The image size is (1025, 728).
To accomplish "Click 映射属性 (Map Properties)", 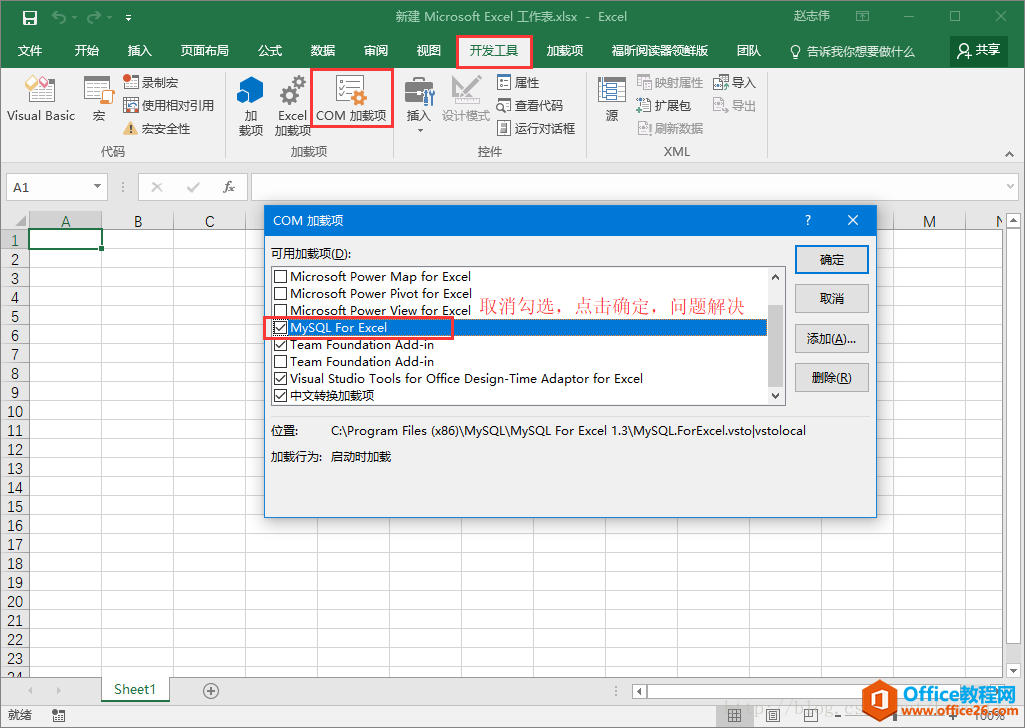I will pos(670,82).
